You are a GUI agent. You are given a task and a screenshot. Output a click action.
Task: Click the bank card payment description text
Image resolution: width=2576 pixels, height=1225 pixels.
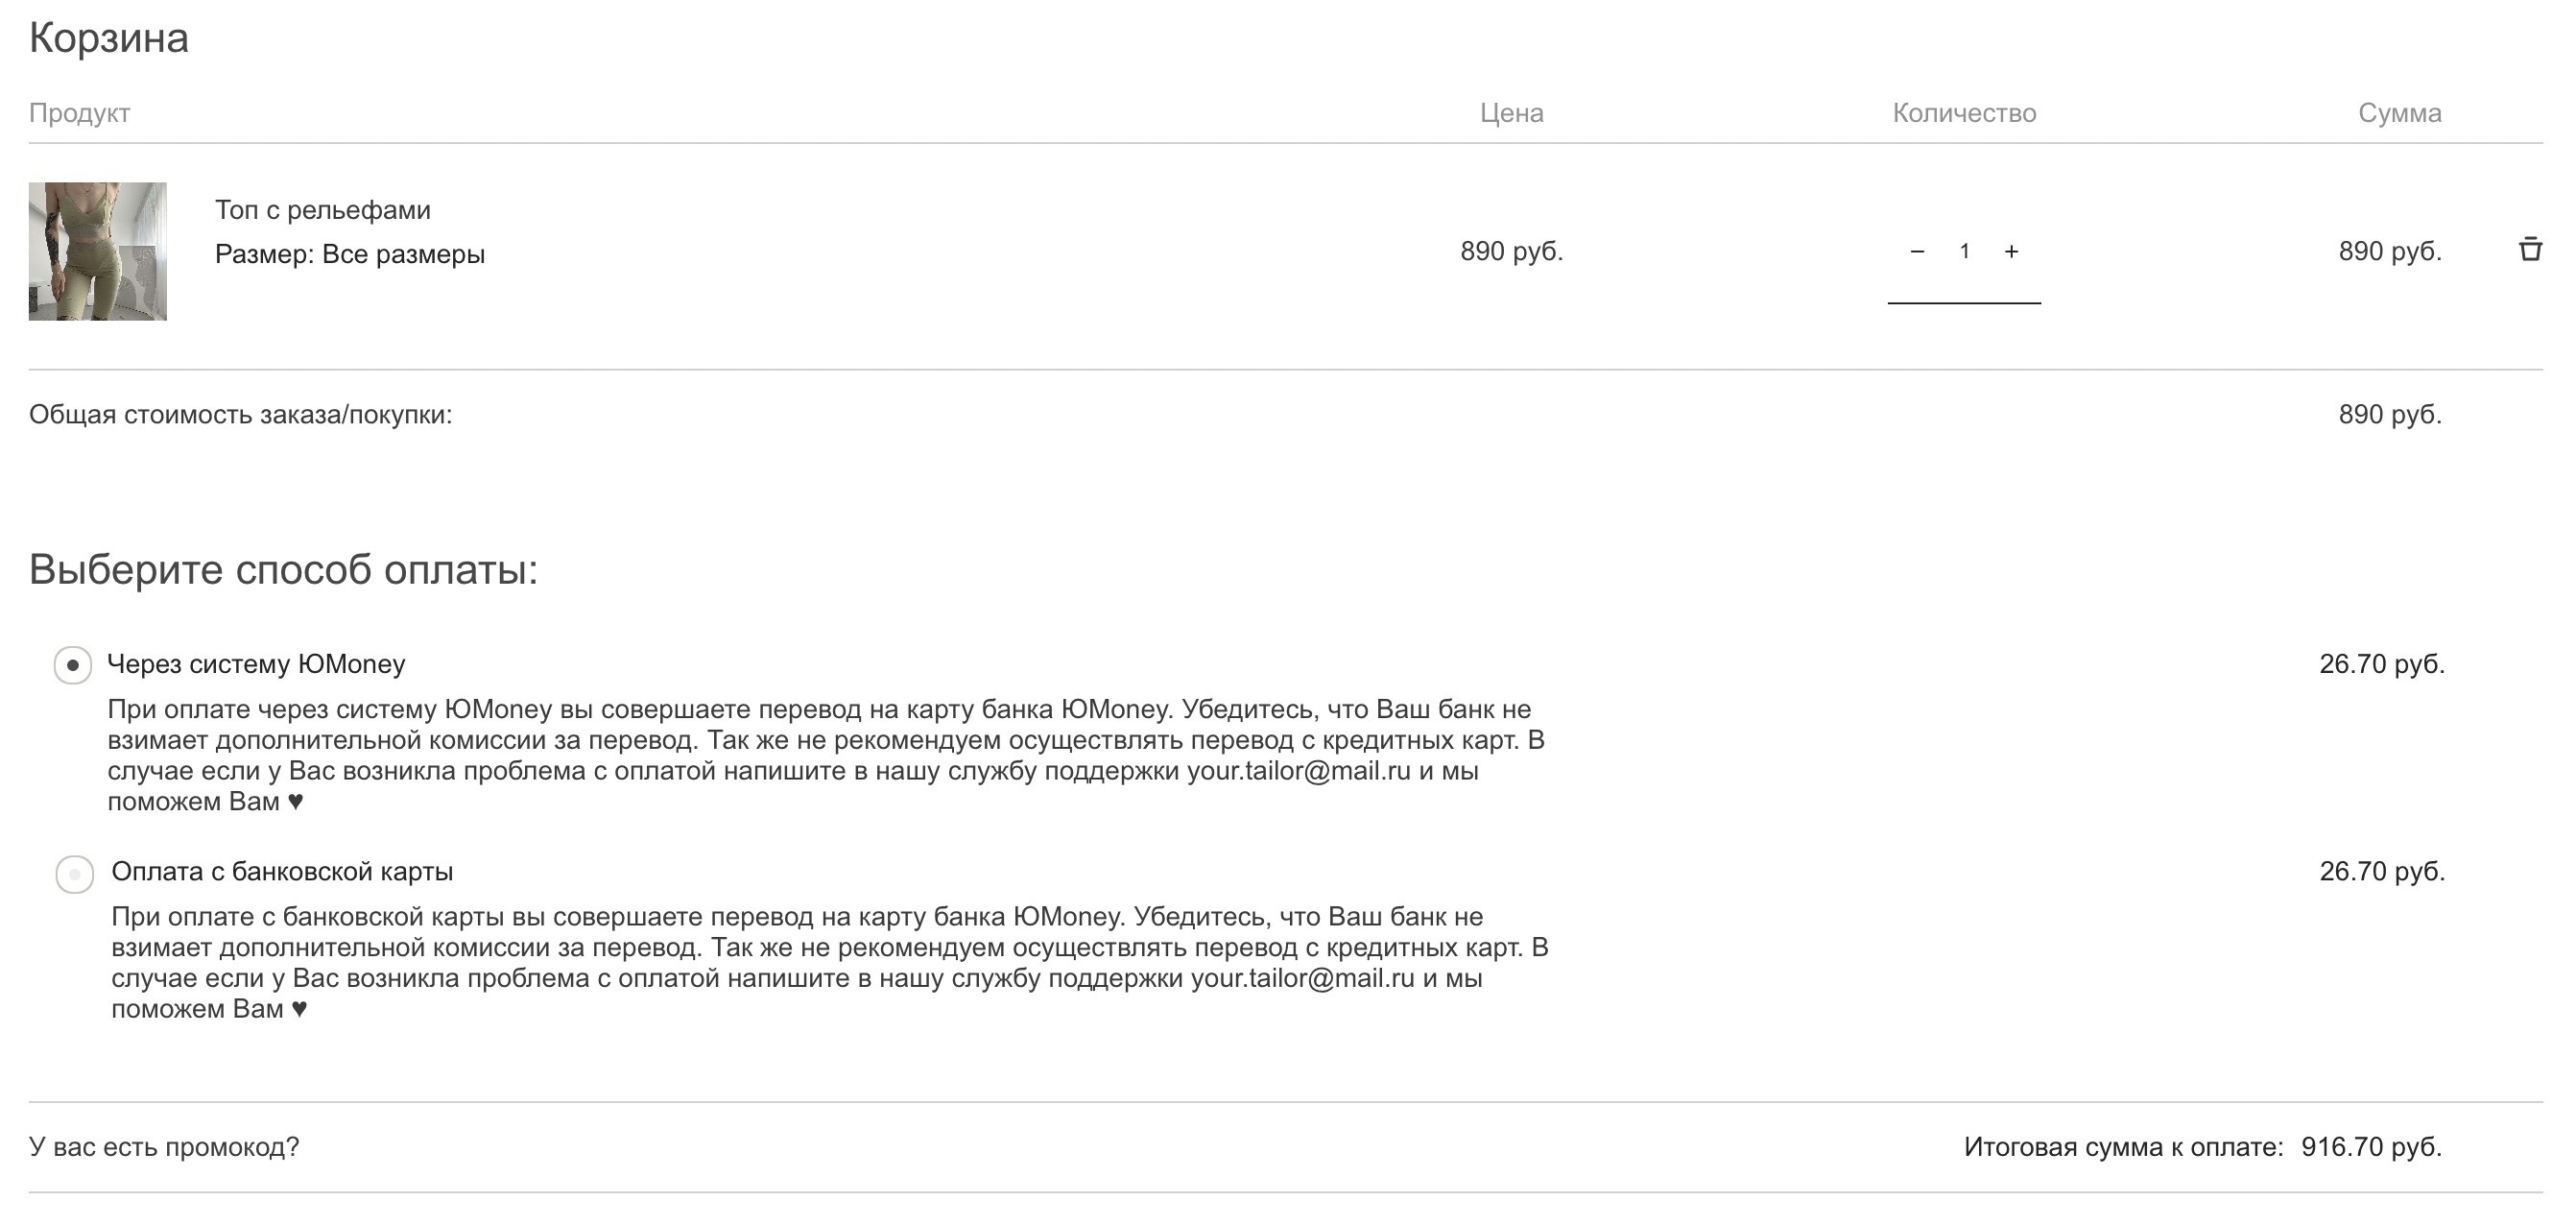(830, 962)
